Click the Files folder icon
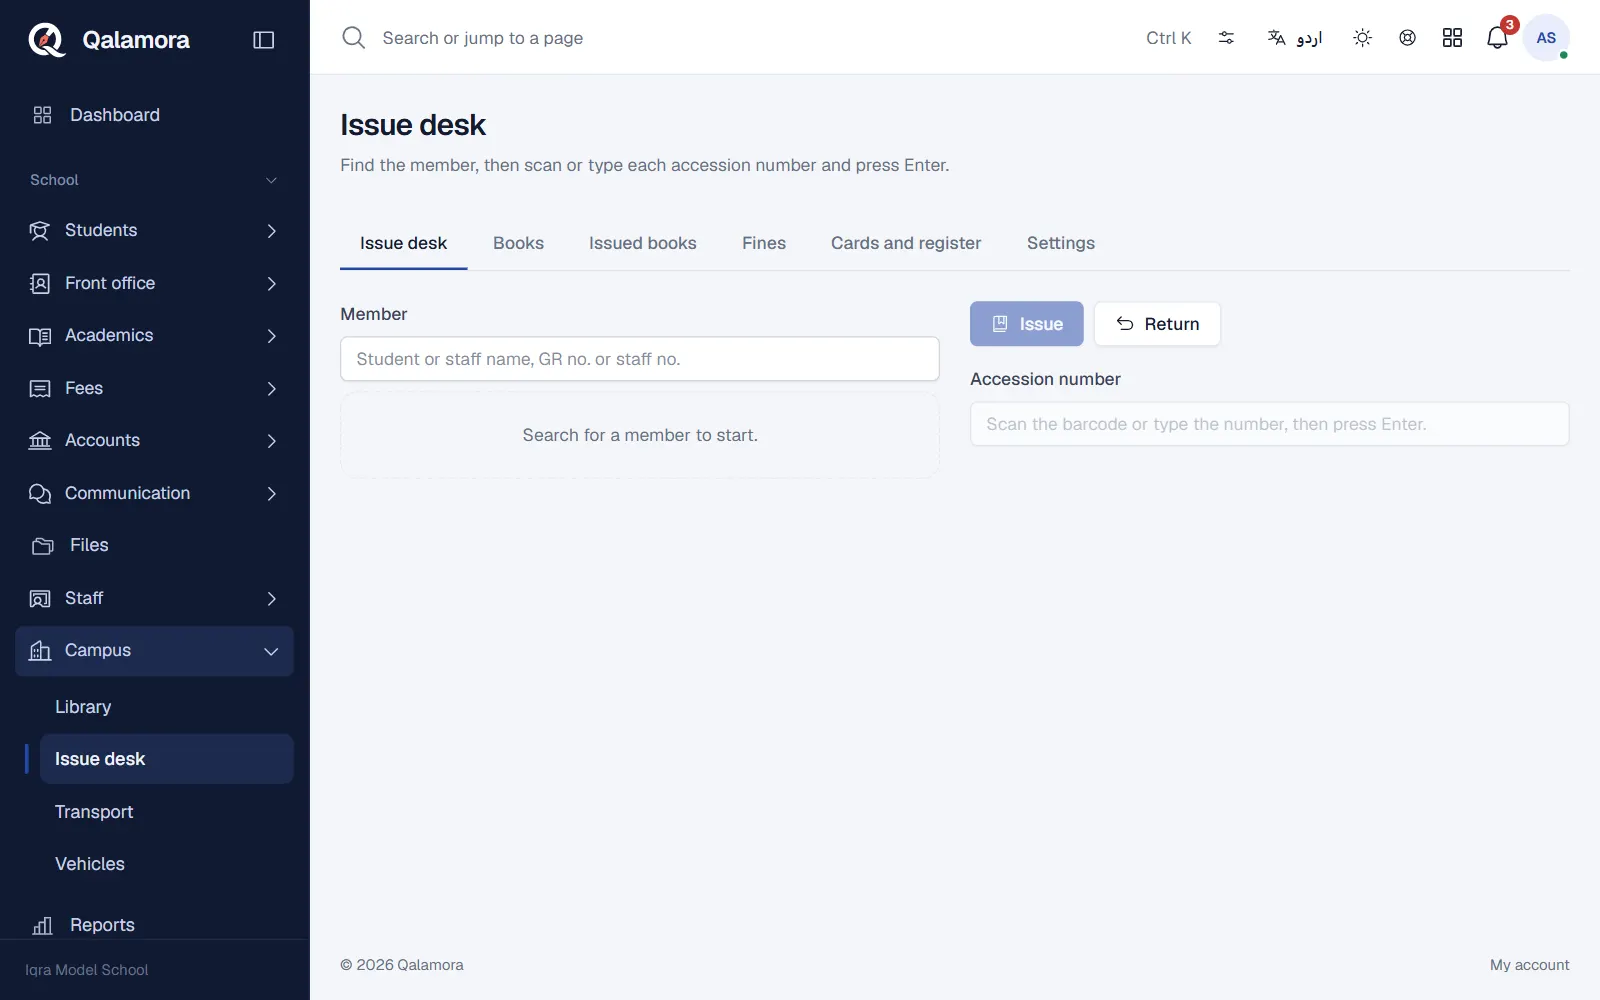1600x1000 pixels. pyautogui.click(x=42, y=546)
